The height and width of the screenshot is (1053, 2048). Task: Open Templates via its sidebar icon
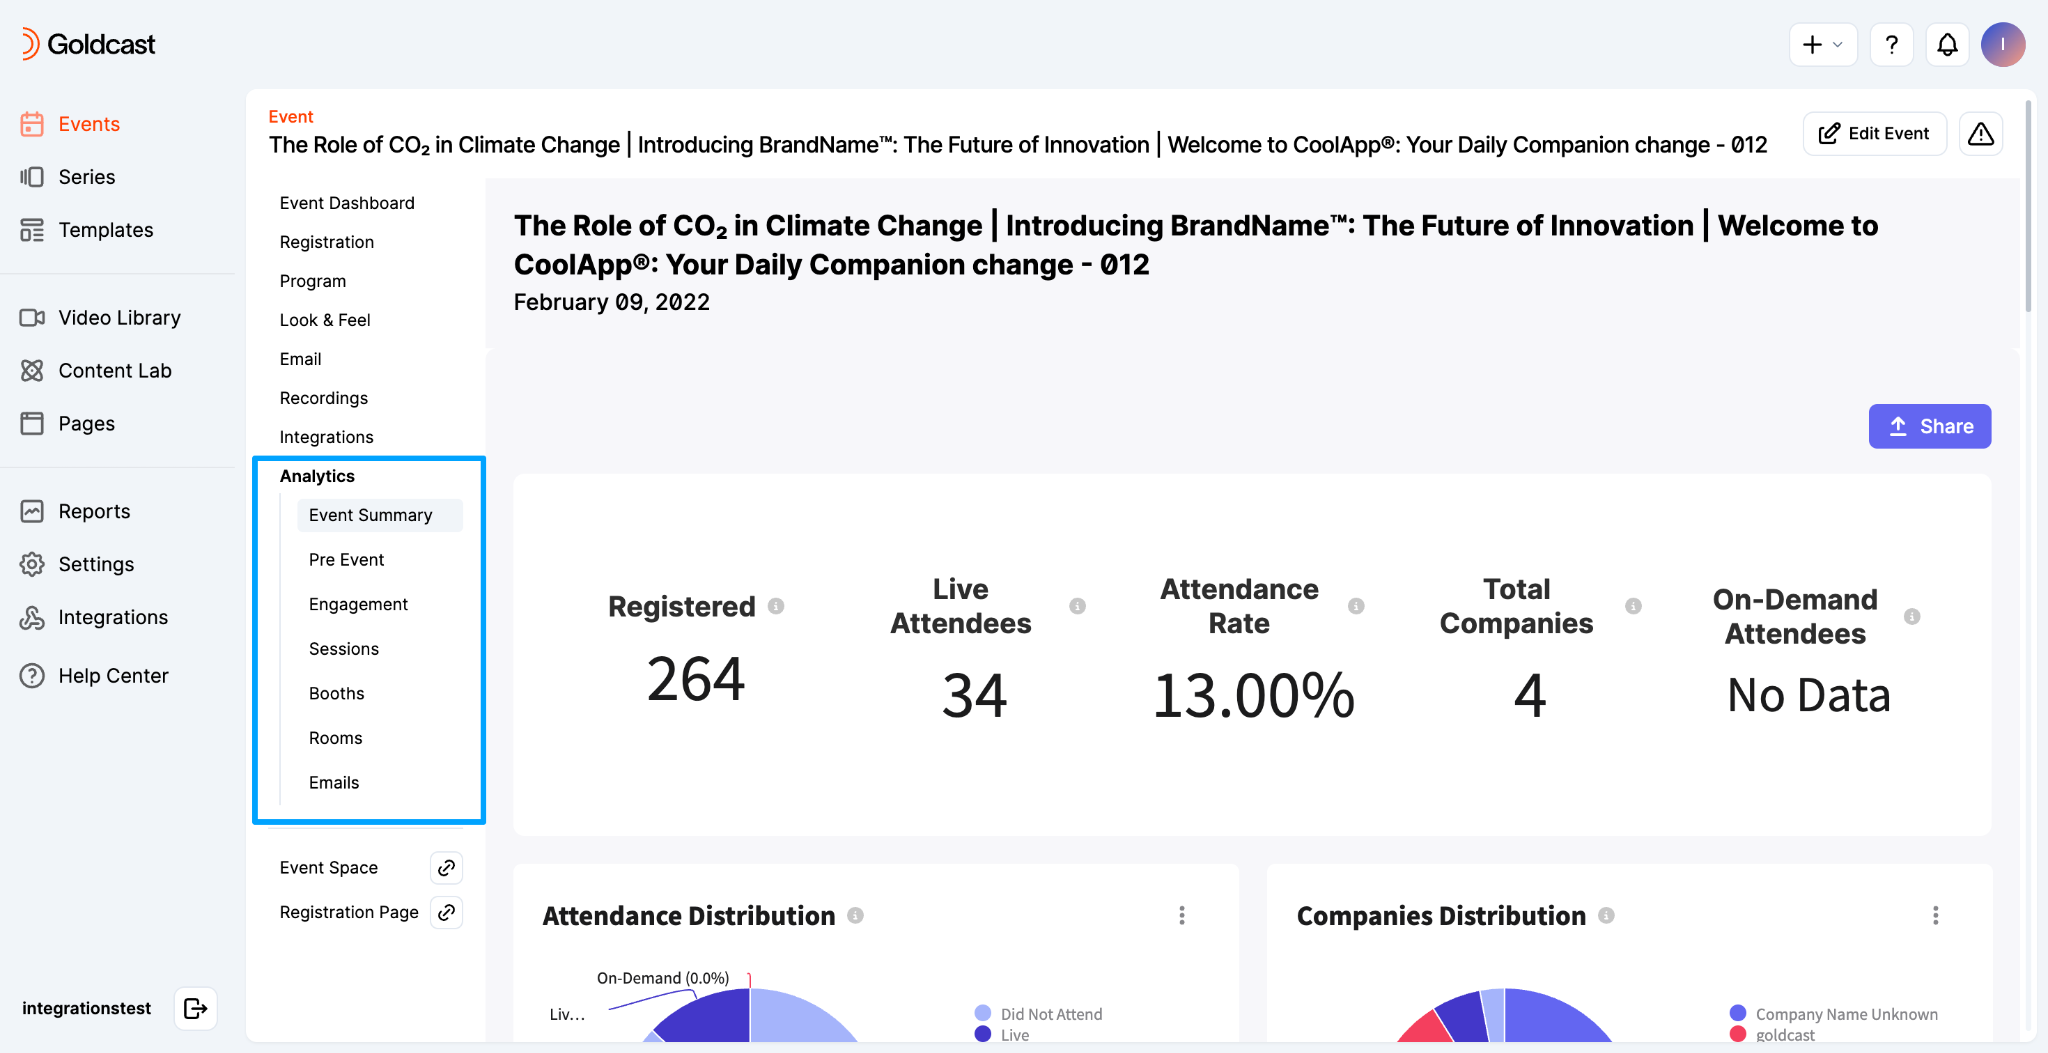point(32,230)
